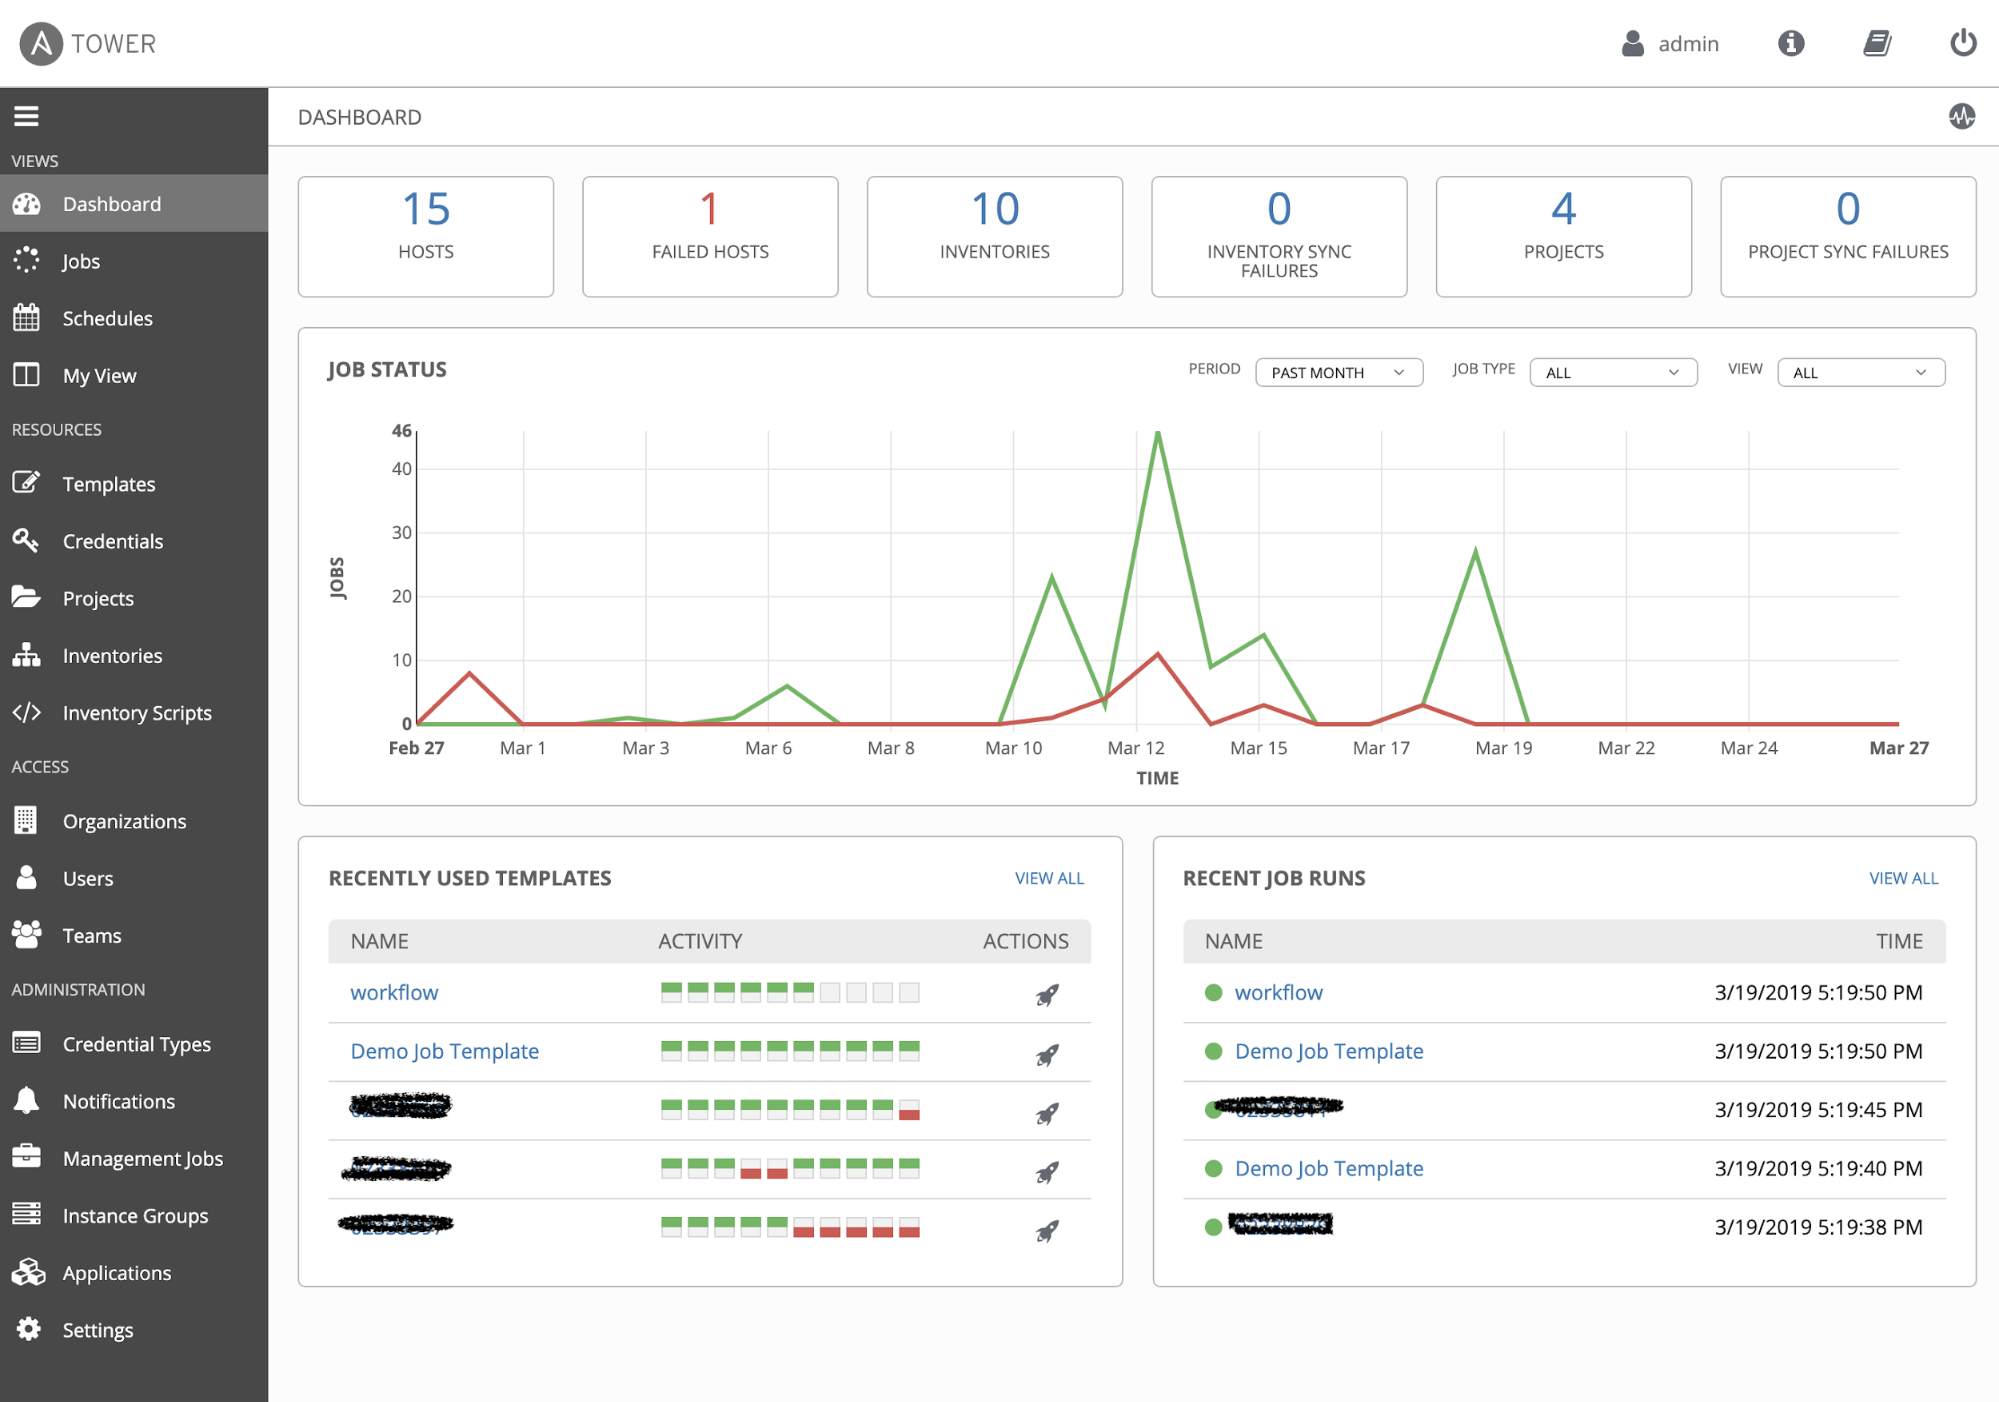
Task: Open documentation book icon
Action: click(x=1877, y=43)
